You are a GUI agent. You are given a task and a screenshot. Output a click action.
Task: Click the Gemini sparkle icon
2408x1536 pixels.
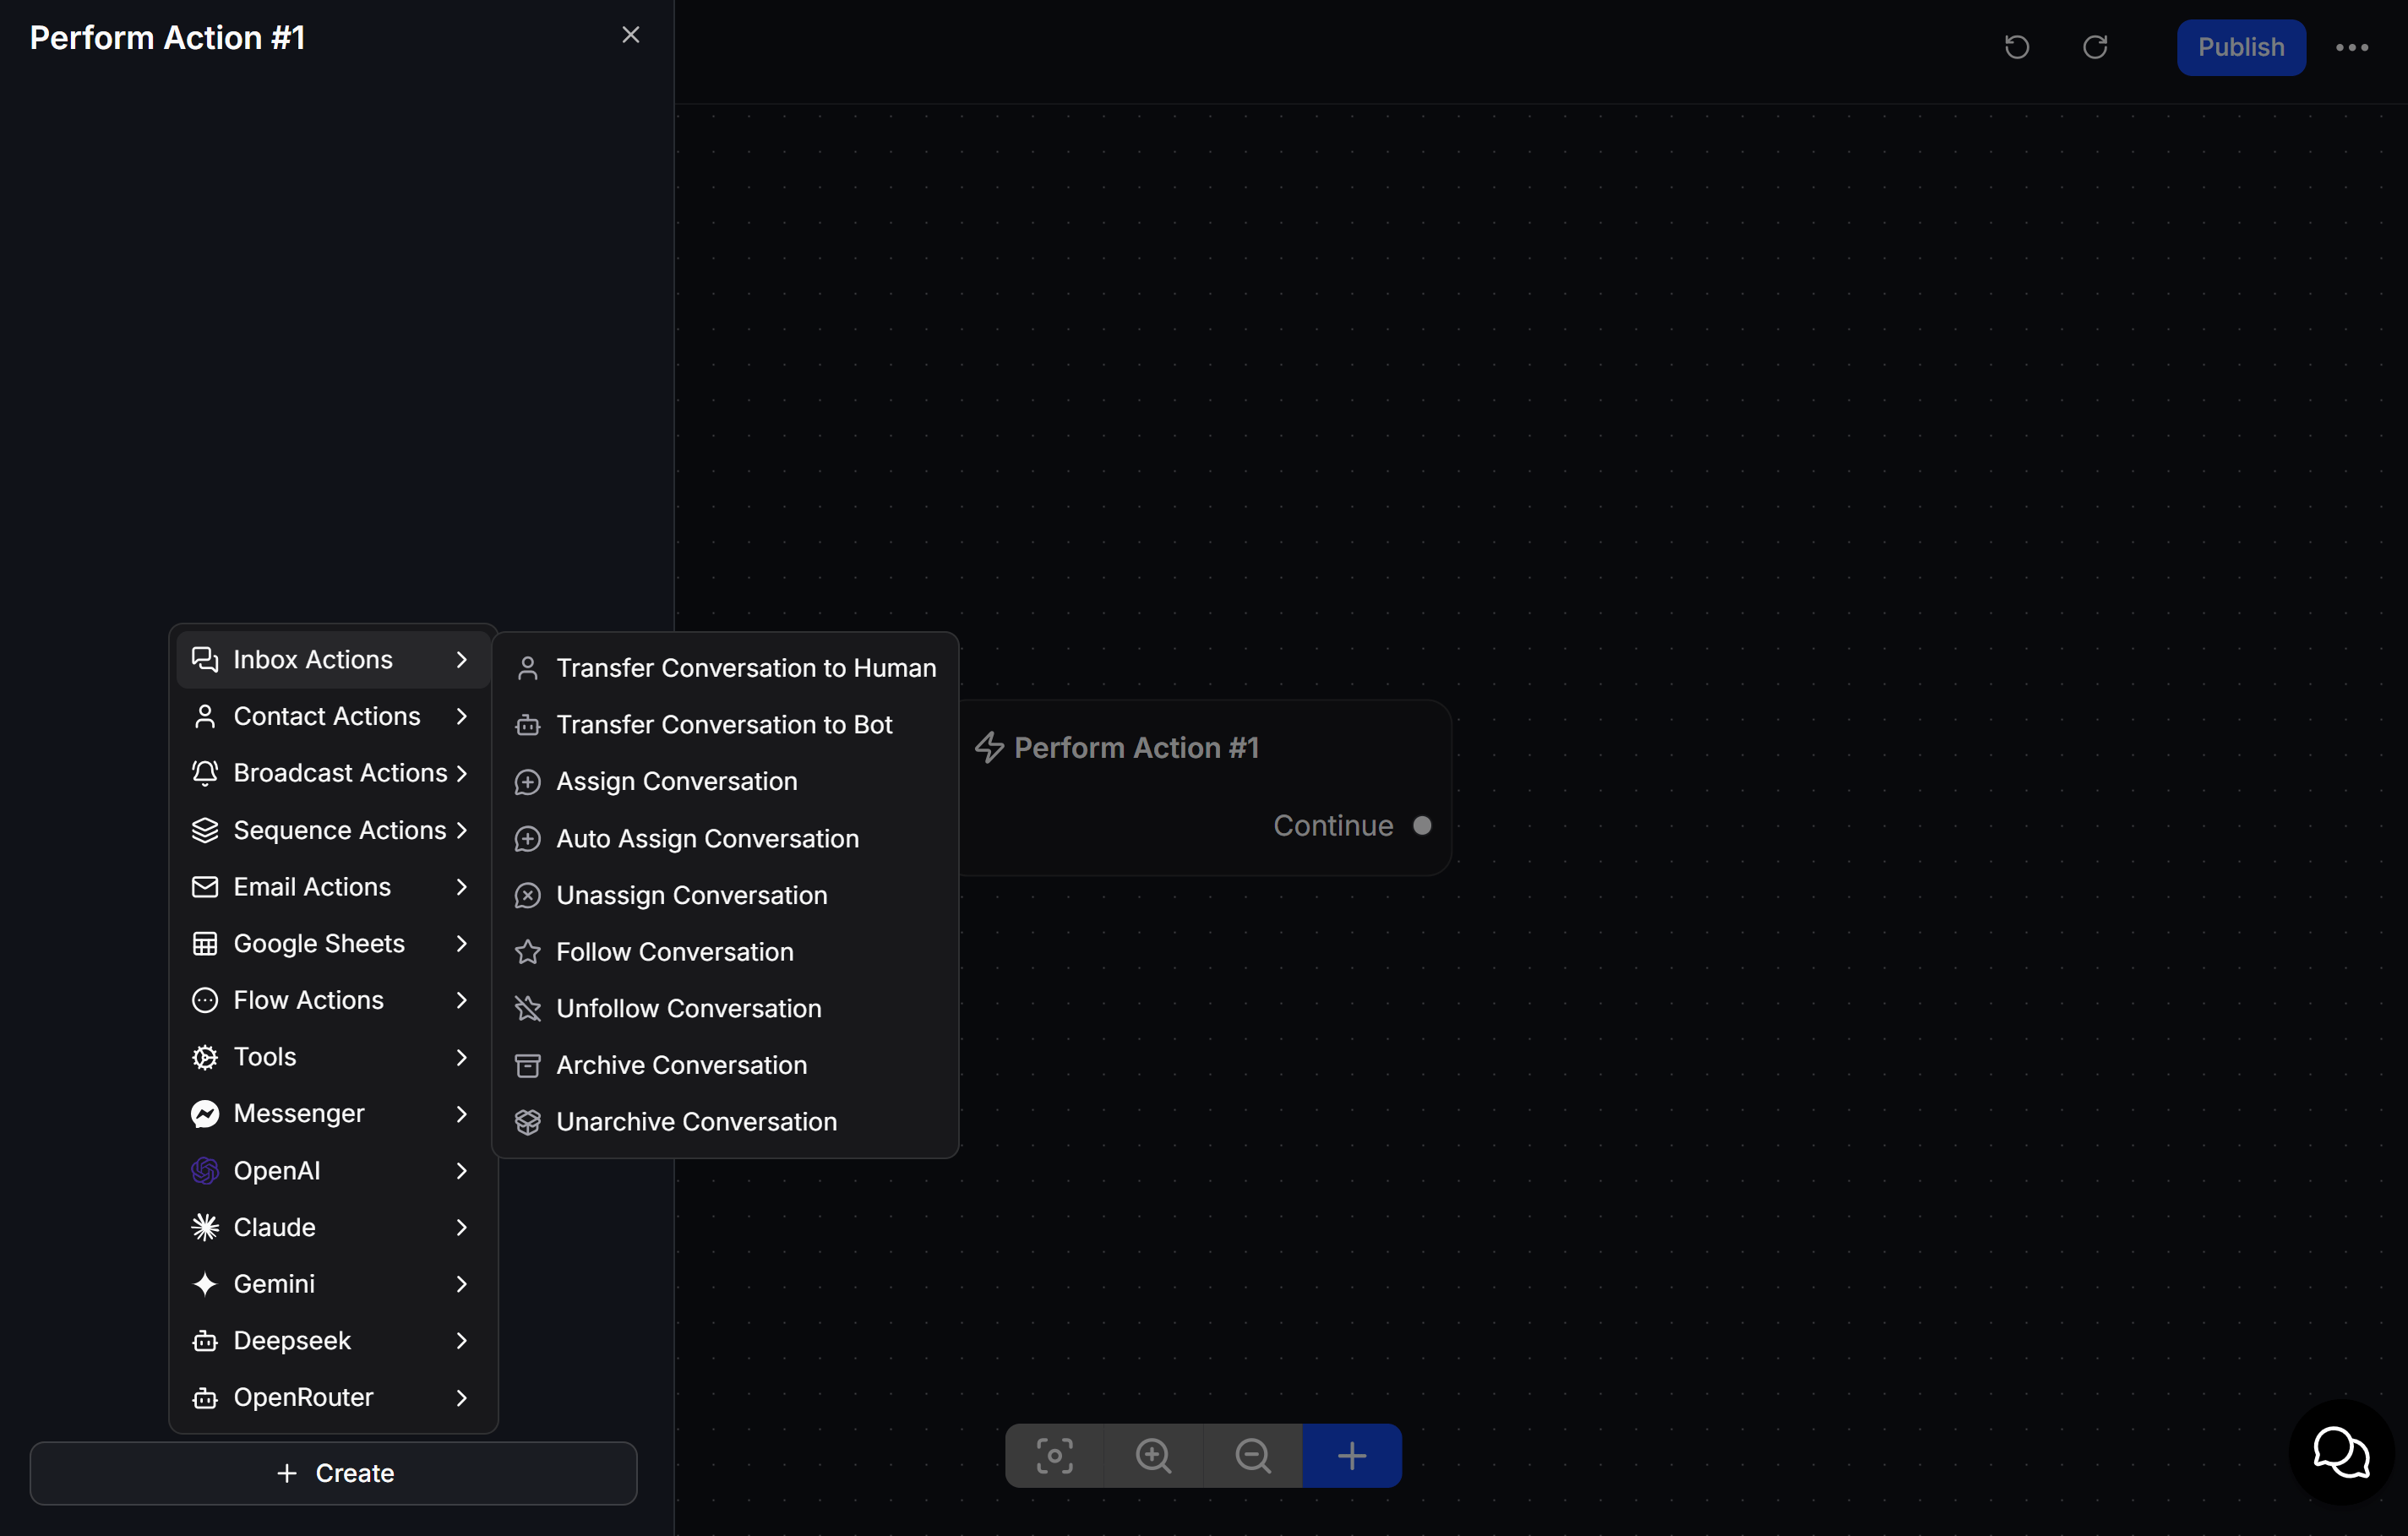tap(205, 1284)
